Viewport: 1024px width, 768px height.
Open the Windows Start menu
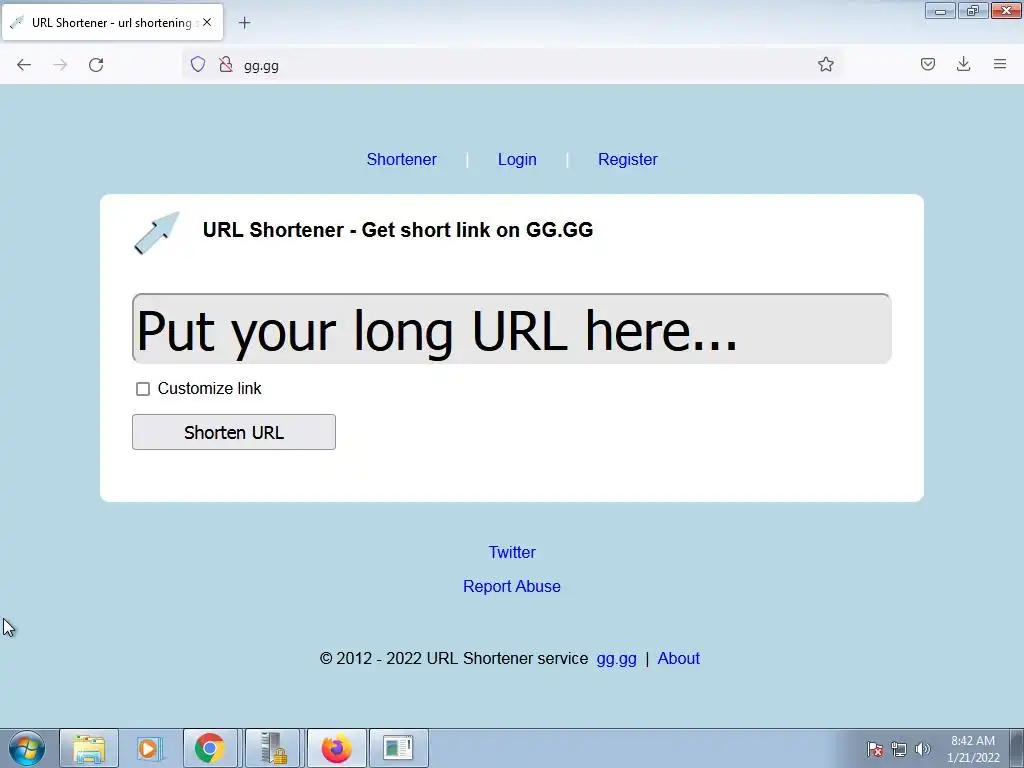click(x=26, y=748)
